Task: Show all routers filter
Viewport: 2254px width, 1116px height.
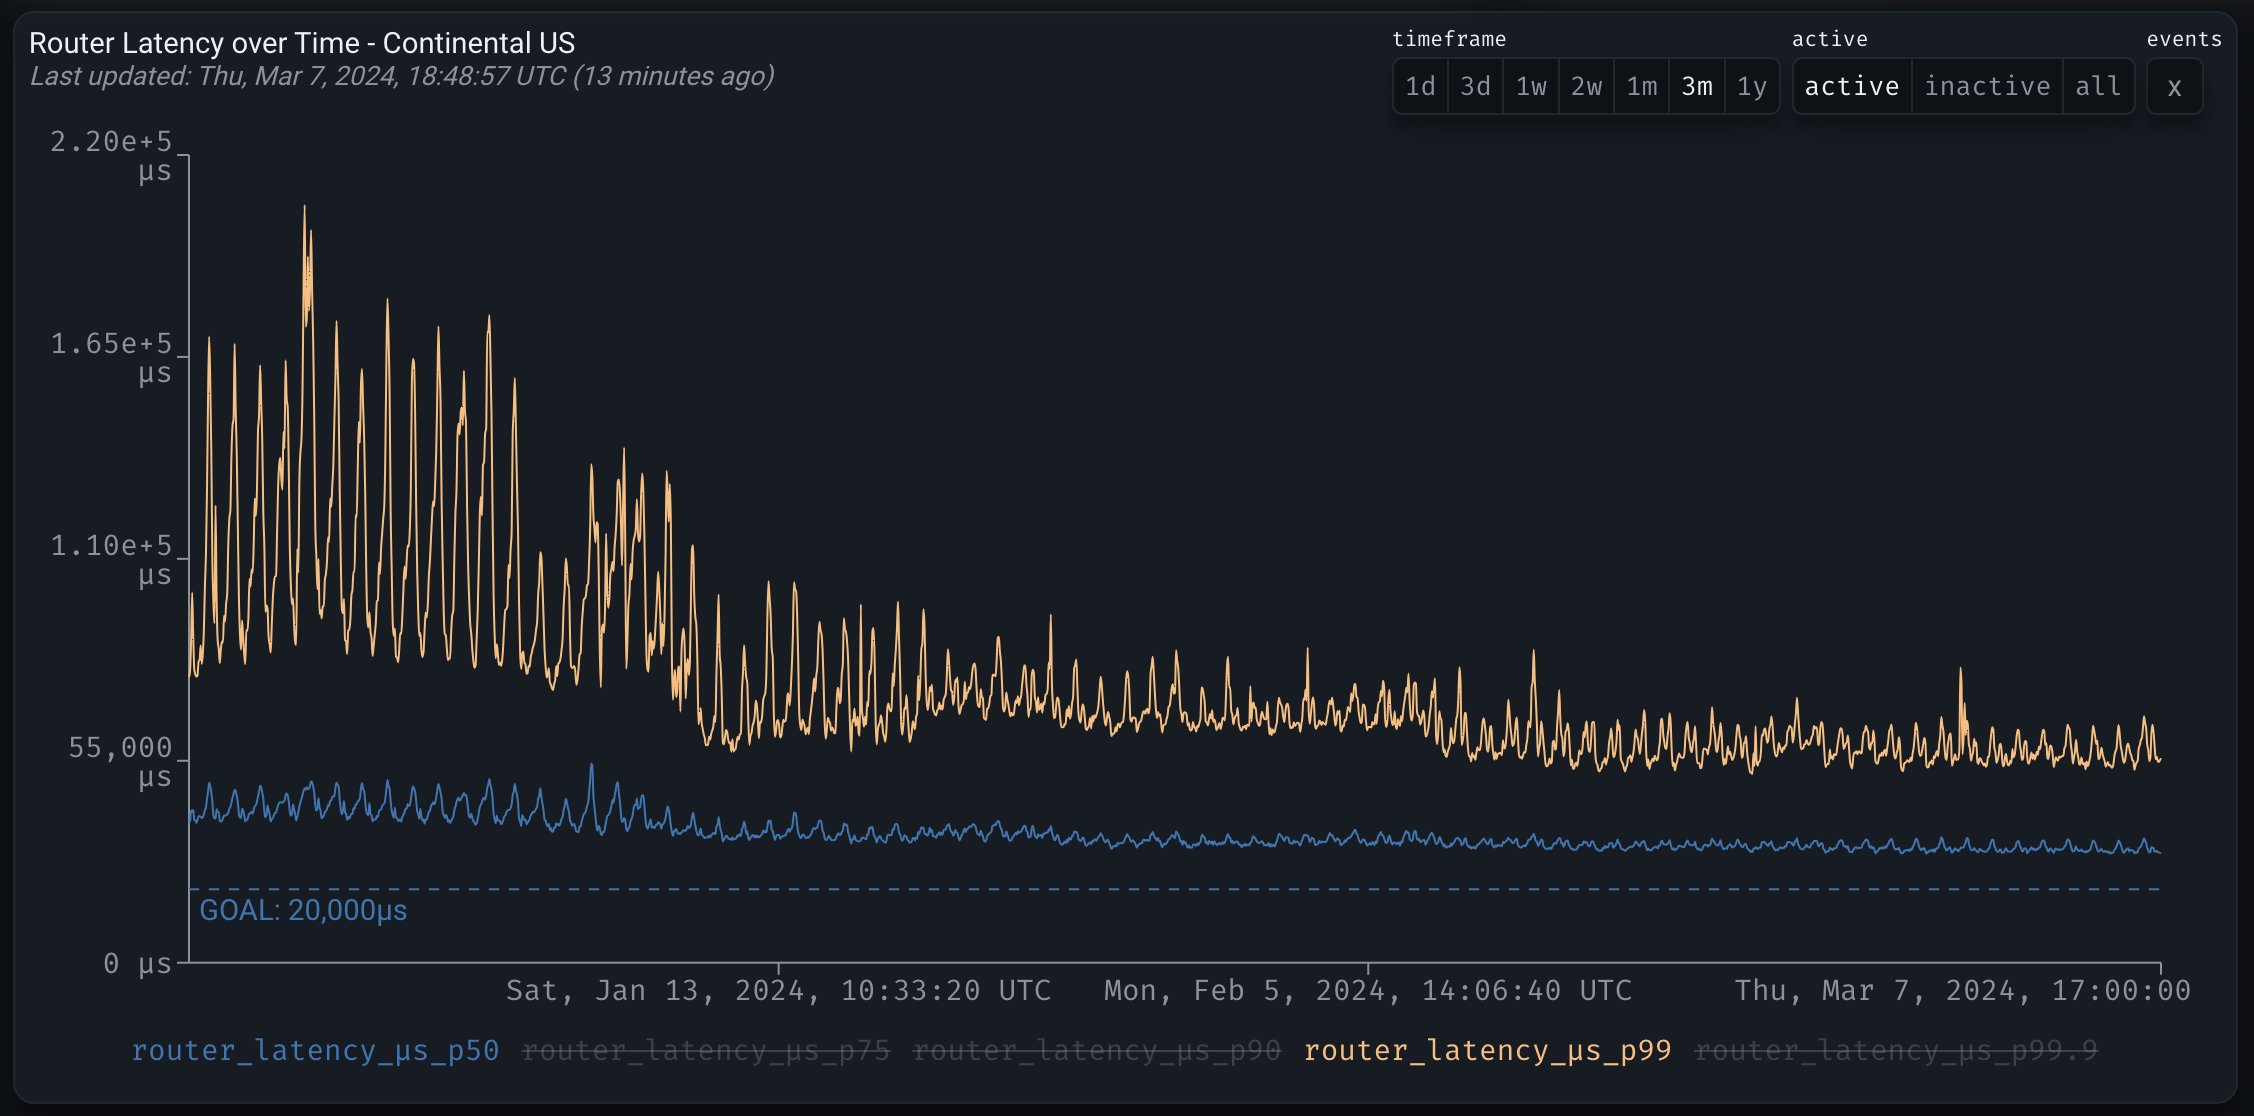Action: (2098, 87)
